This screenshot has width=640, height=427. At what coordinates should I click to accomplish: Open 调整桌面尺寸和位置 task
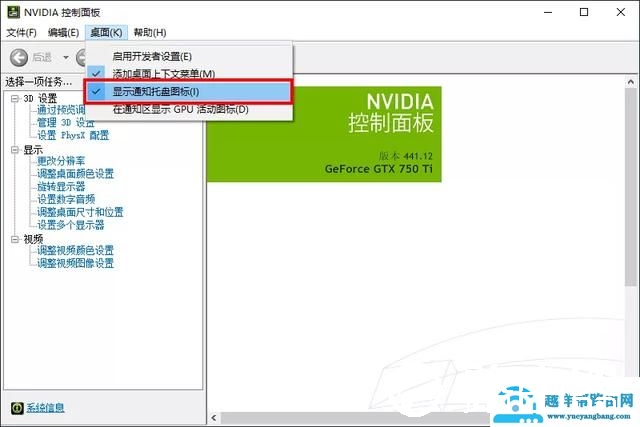(x=80, y=212)
